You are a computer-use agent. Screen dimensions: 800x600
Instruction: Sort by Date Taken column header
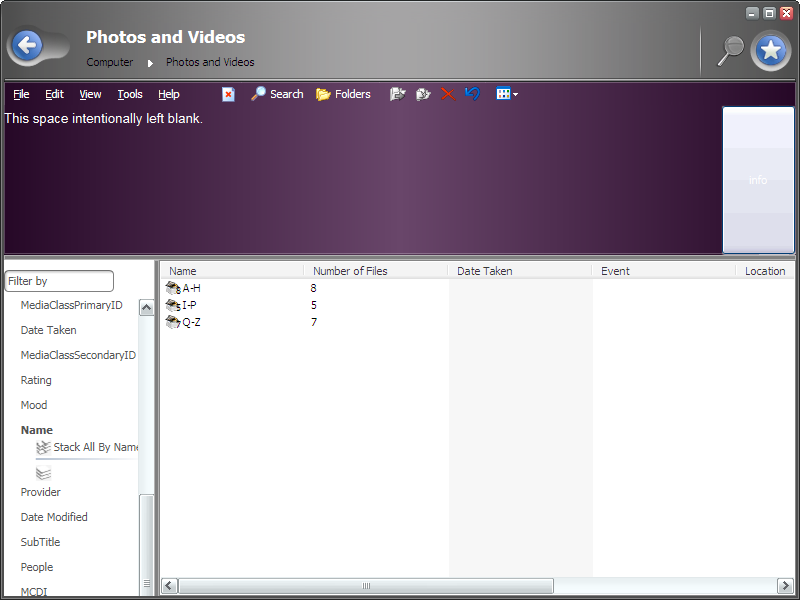[x=520, y=271]
